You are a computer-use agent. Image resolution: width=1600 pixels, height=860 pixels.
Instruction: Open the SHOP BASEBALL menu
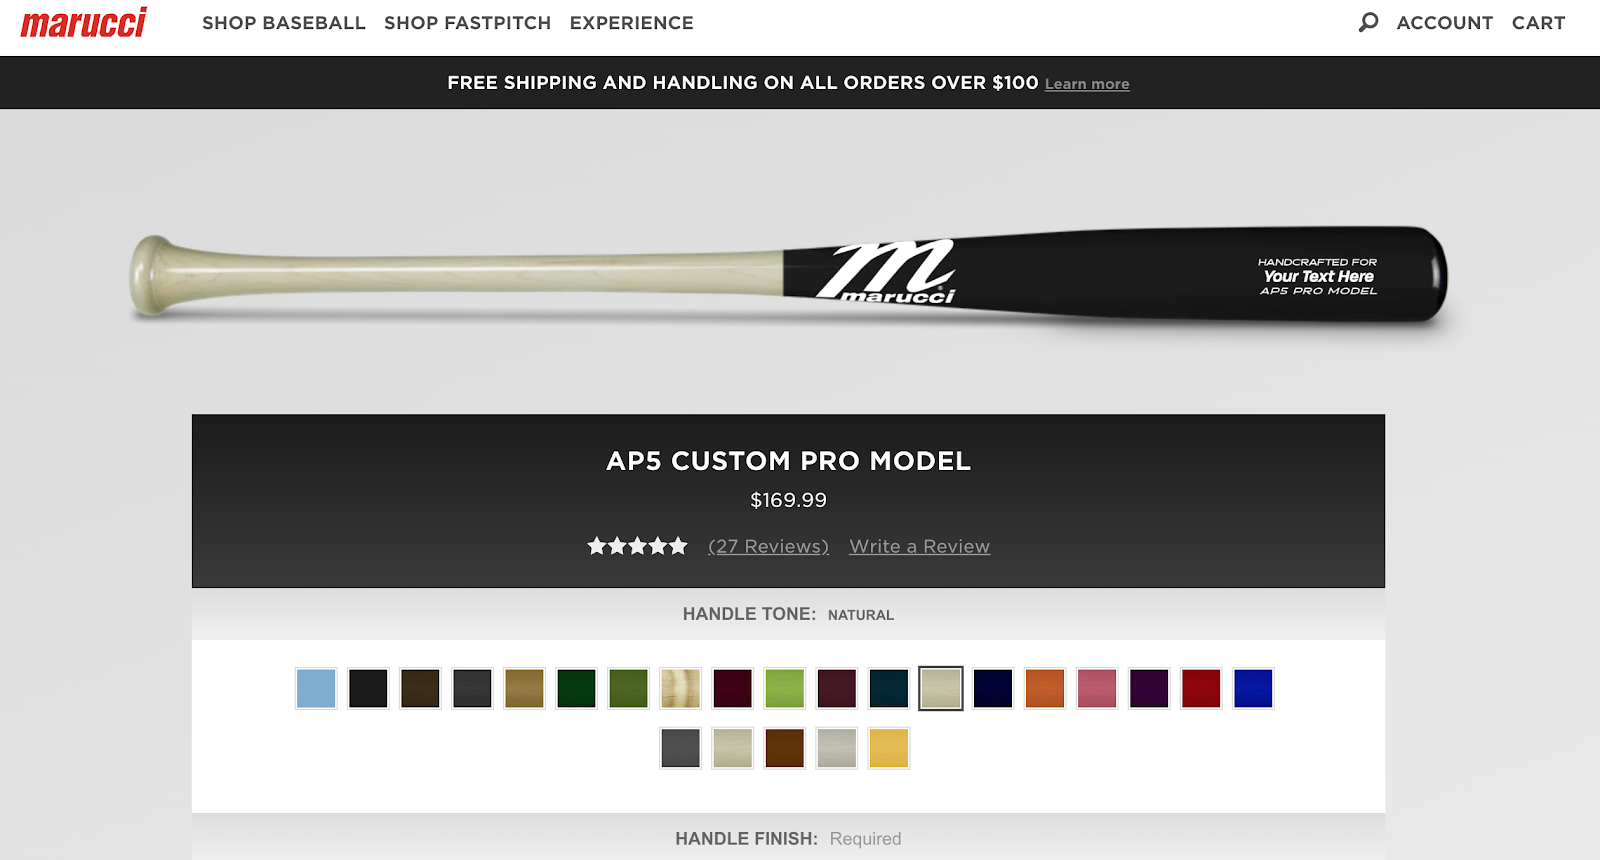click(x=283, y=22)
